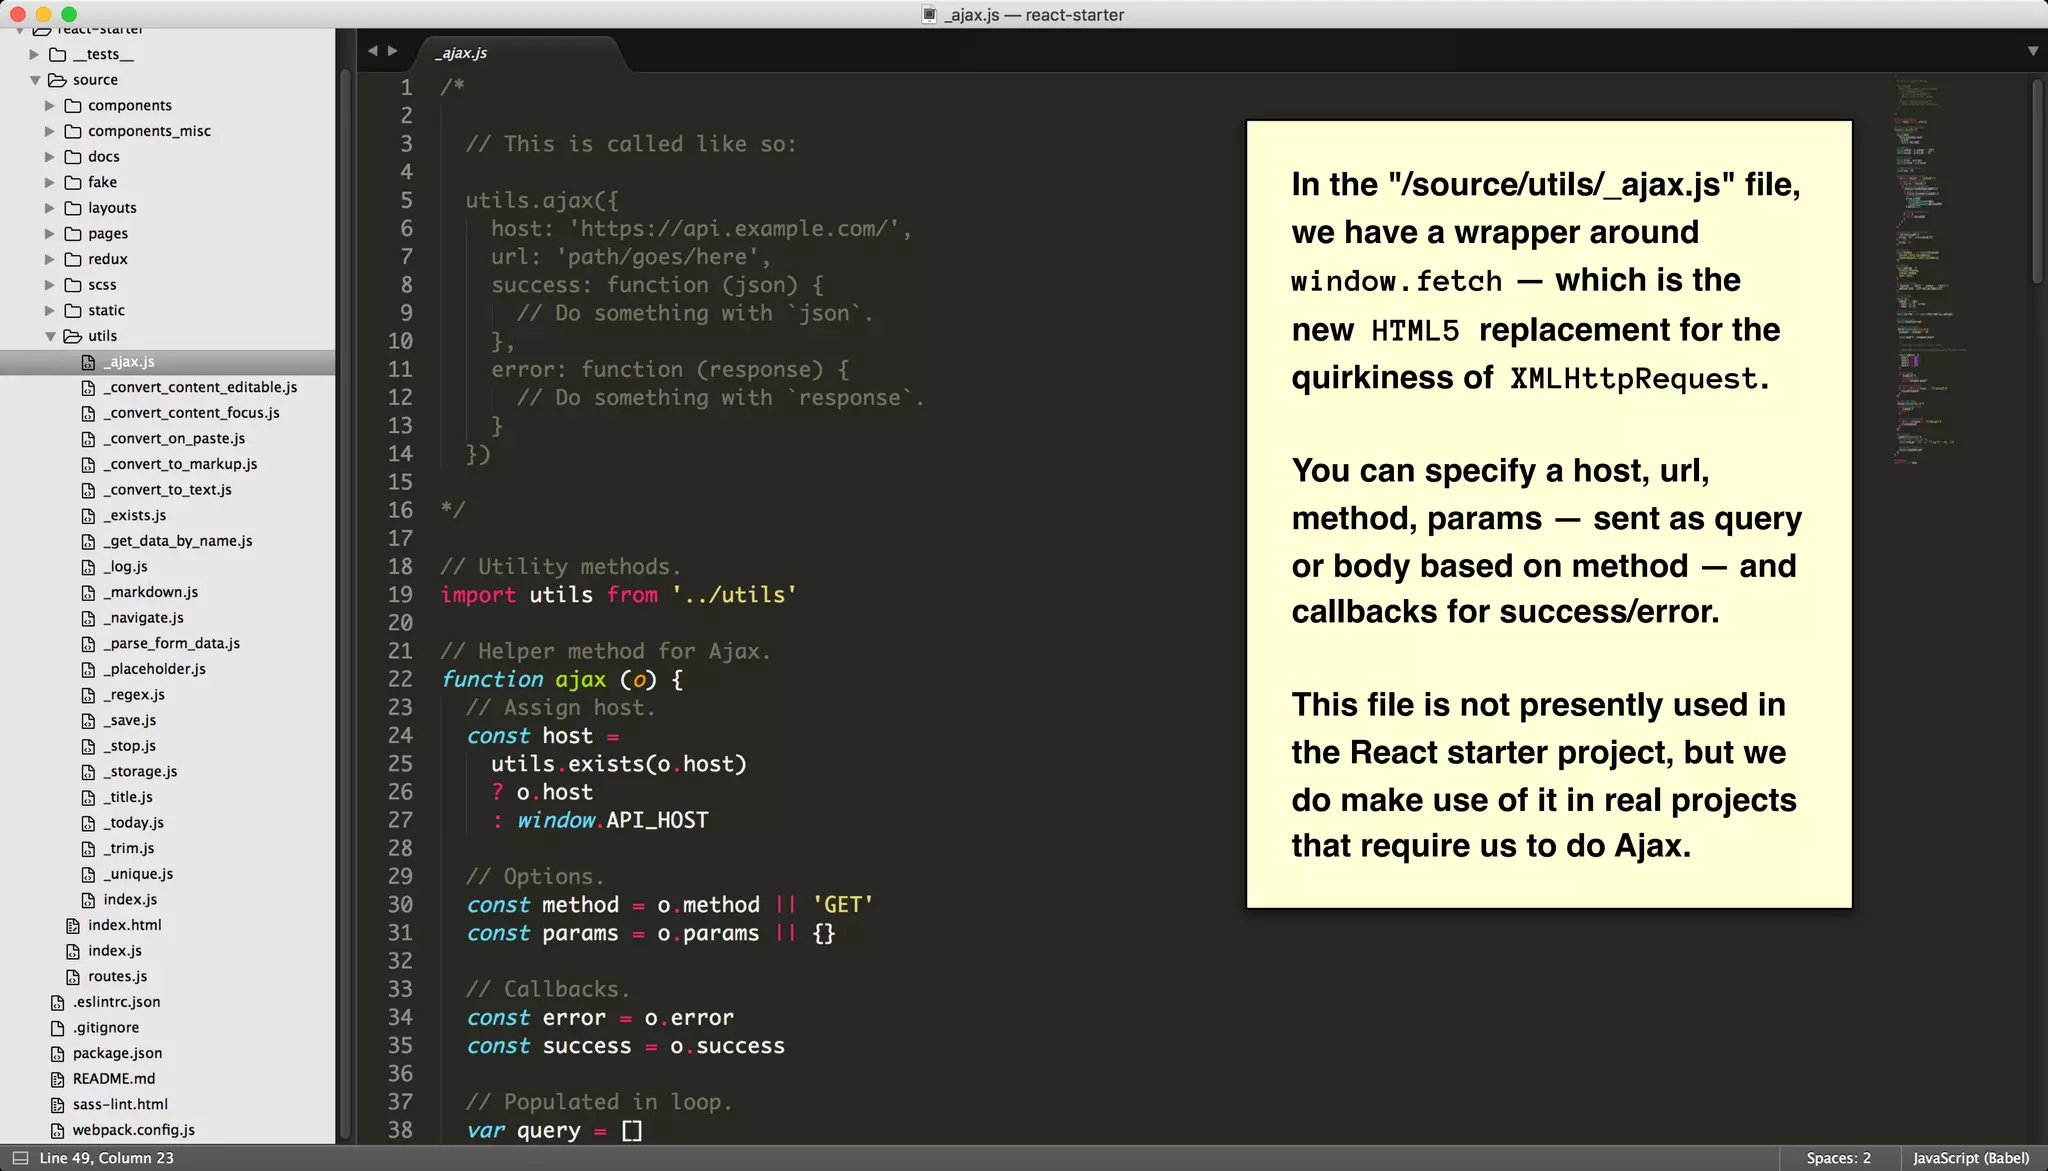Toggle the sidebar panel icon in status bar
Image resolution: width=2048 pixels, height=1171 pixels.
[x=20, y=1158]
